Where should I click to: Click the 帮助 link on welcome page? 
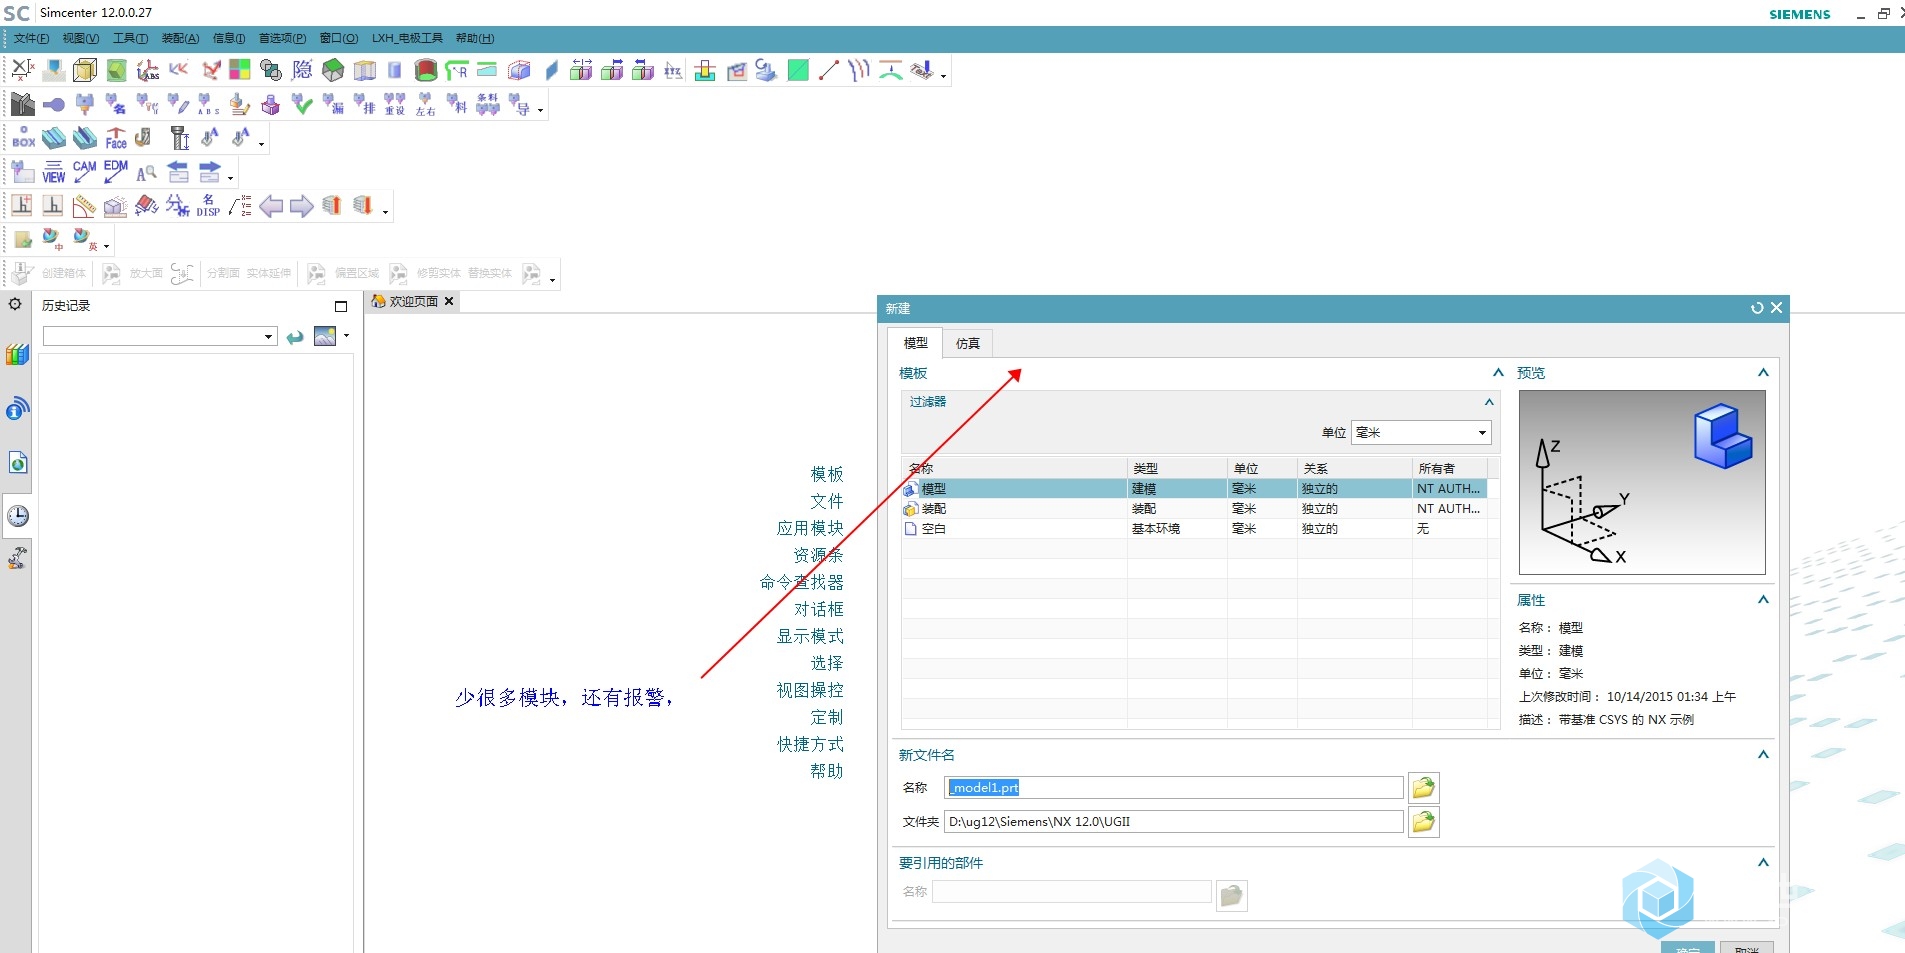pos(827,771)
